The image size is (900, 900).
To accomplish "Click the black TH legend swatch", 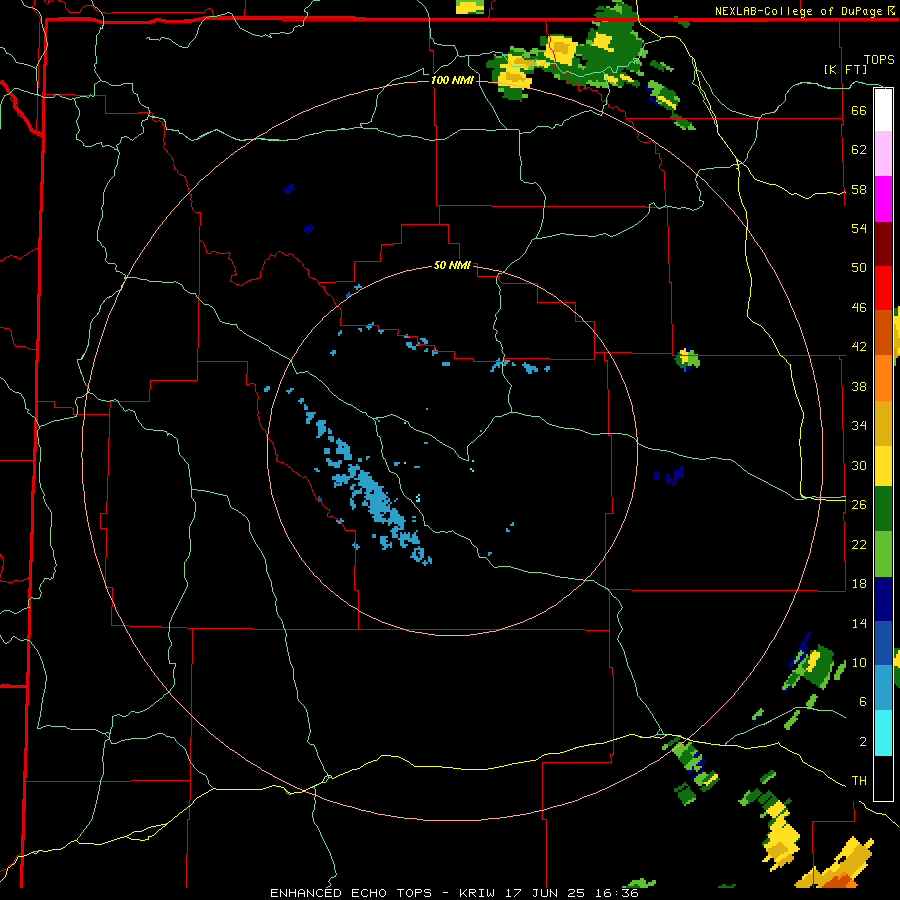I will click(x=883, y=778).
